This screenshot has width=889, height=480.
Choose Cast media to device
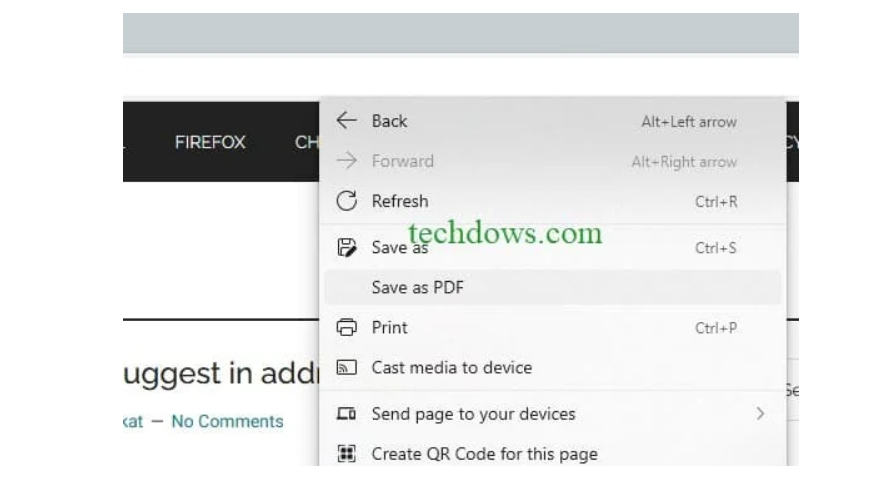click(x=553, y=367)
